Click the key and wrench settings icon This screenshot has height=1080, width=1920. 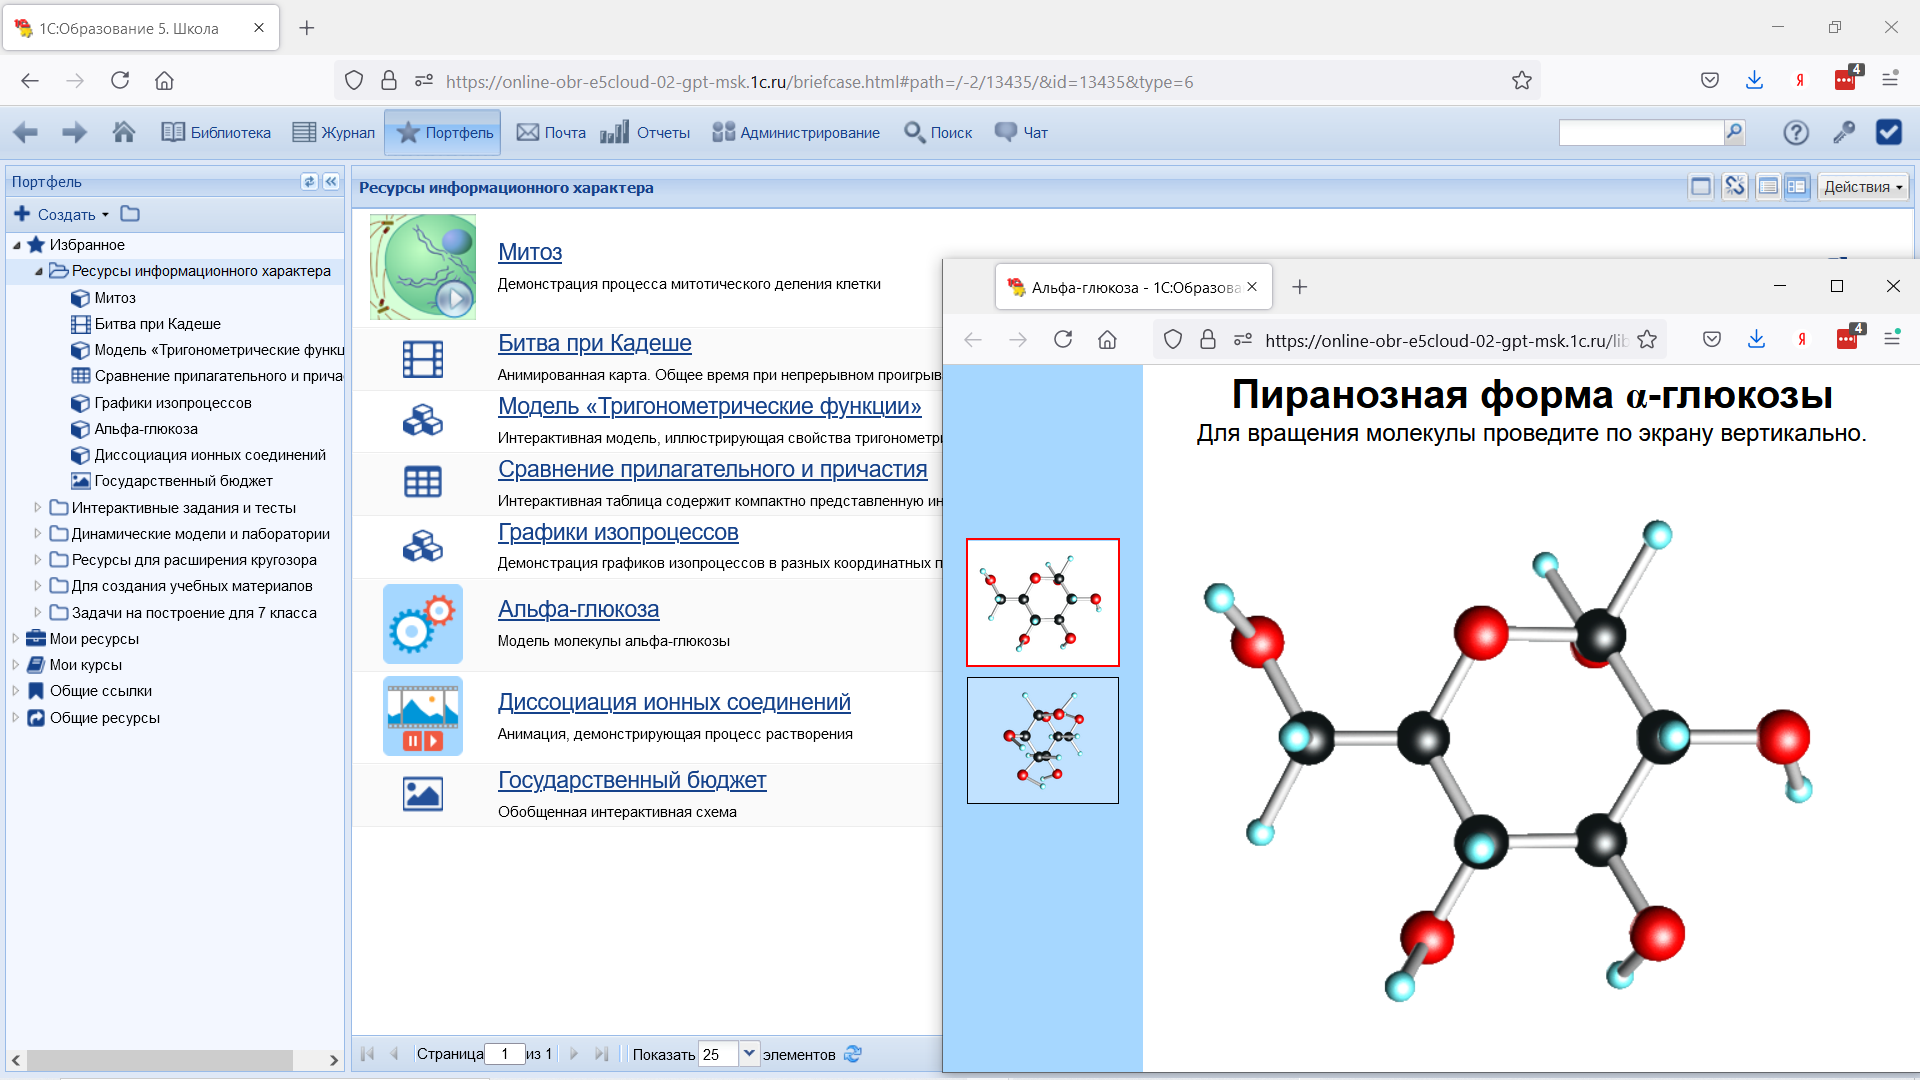[x=1843, y=132]
